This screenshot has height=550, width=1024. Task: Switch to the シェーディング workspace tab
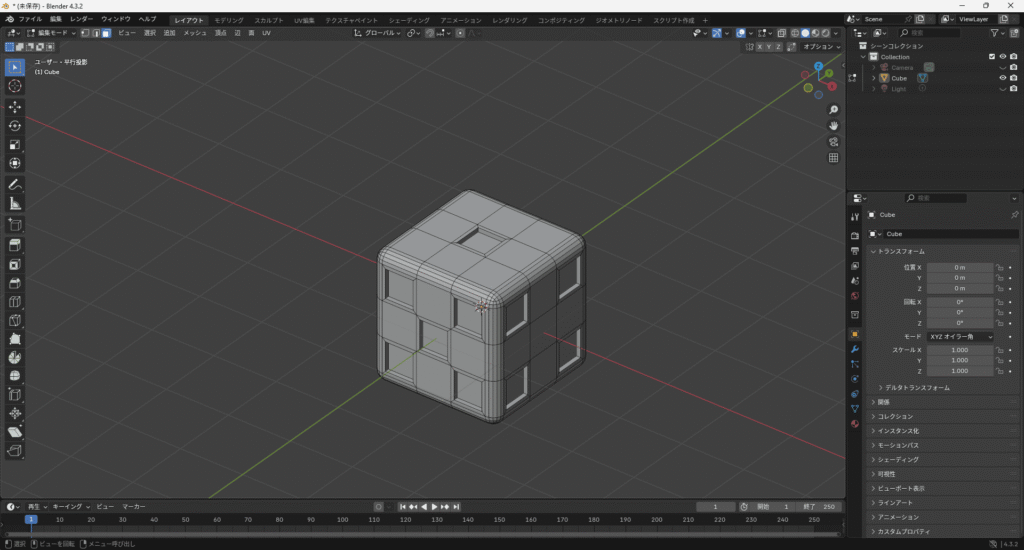(409, 20)
